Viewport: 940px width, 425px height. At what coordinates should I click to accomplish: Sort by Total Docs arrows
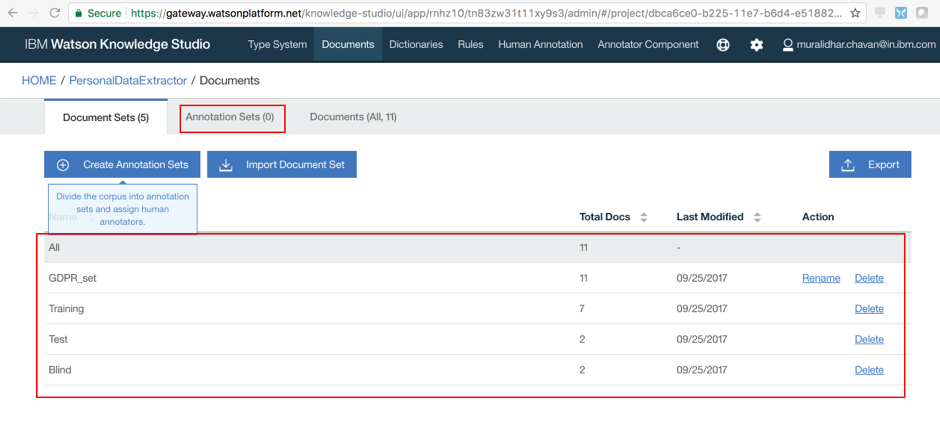pyautogui.click(x=643, y=218)
